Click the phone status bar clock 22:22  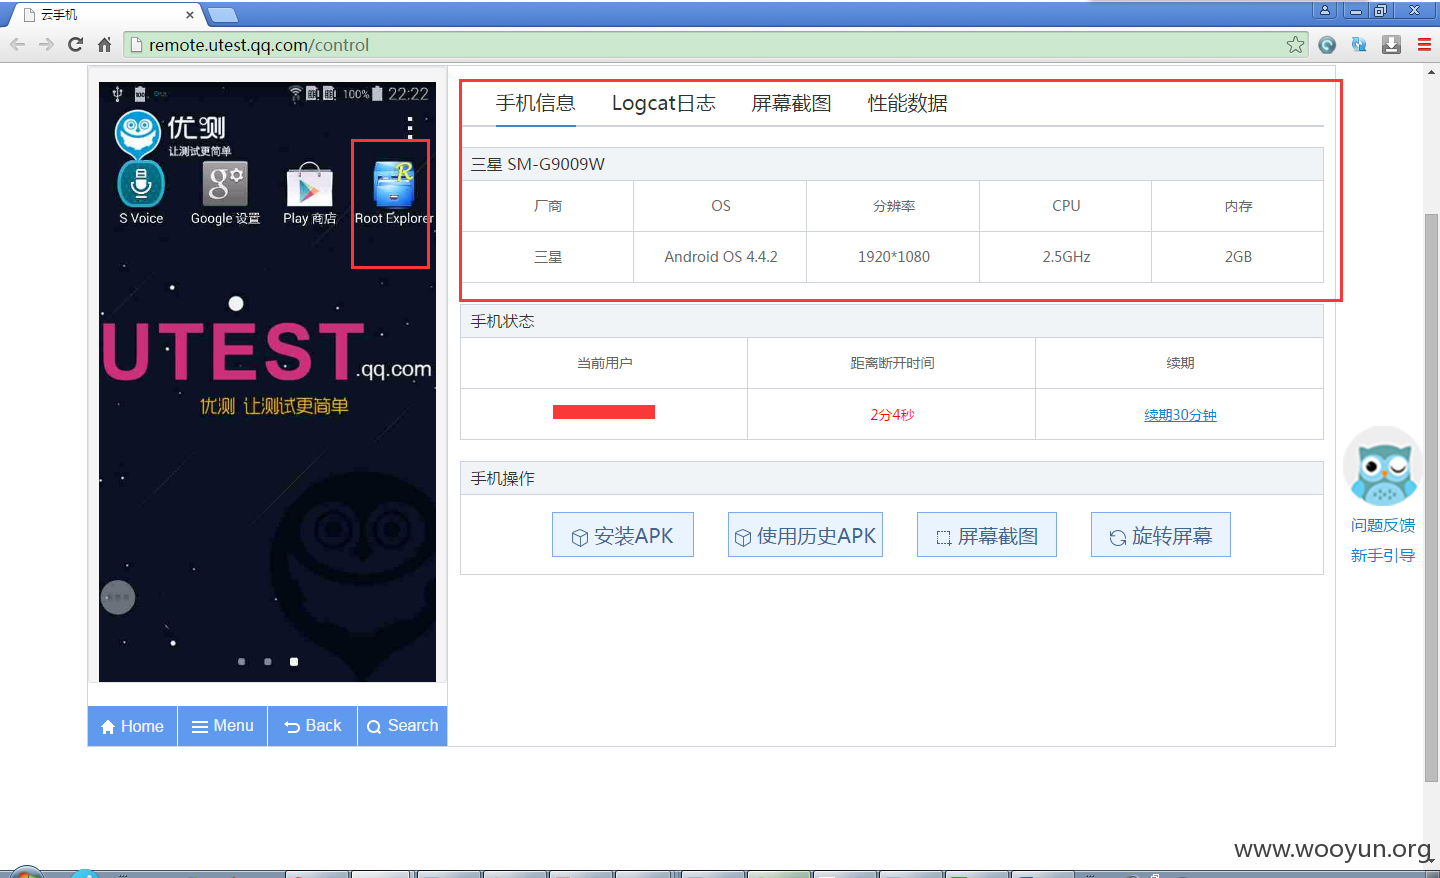coord(408,93)
